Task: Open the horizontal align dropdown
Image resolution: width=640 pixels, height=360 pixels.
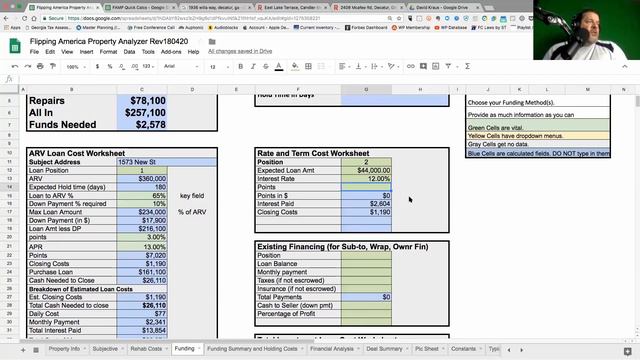Action: point(344,66)
